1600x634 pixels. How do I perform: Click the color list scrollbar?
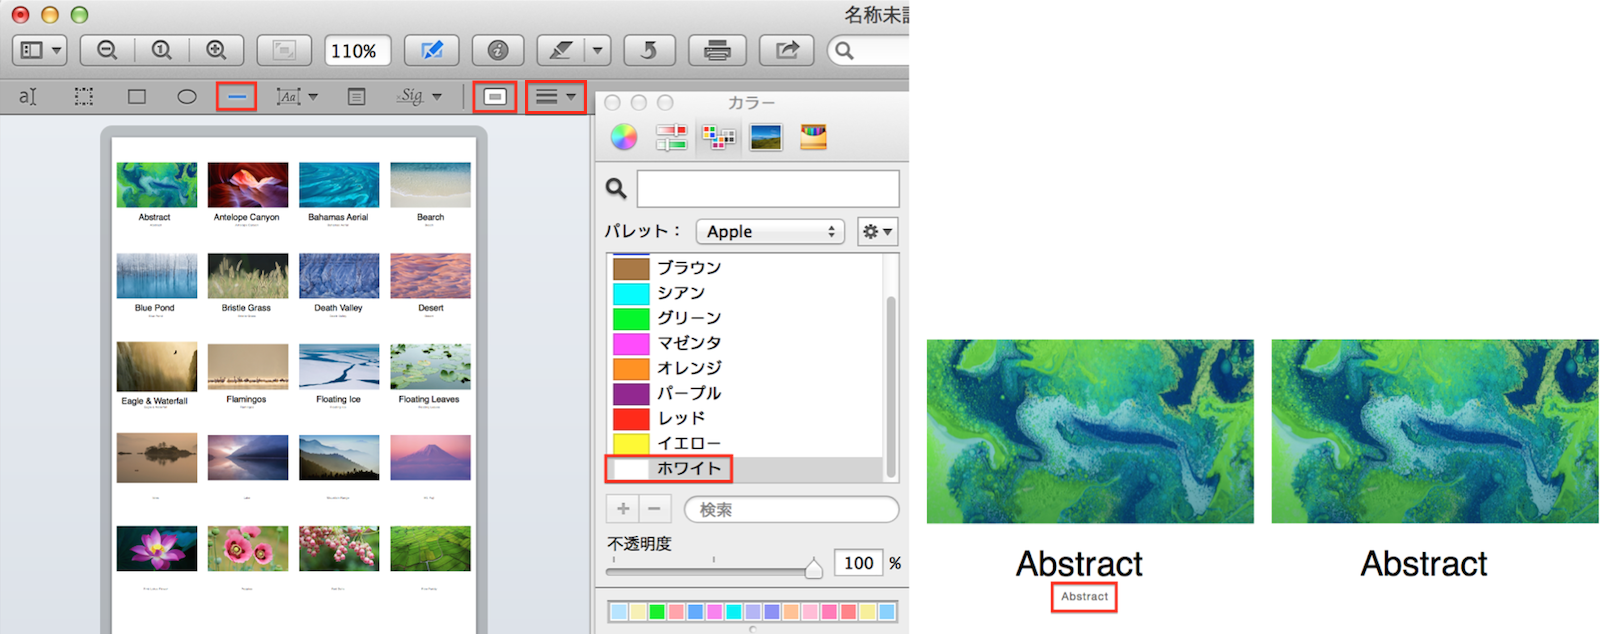890,386
